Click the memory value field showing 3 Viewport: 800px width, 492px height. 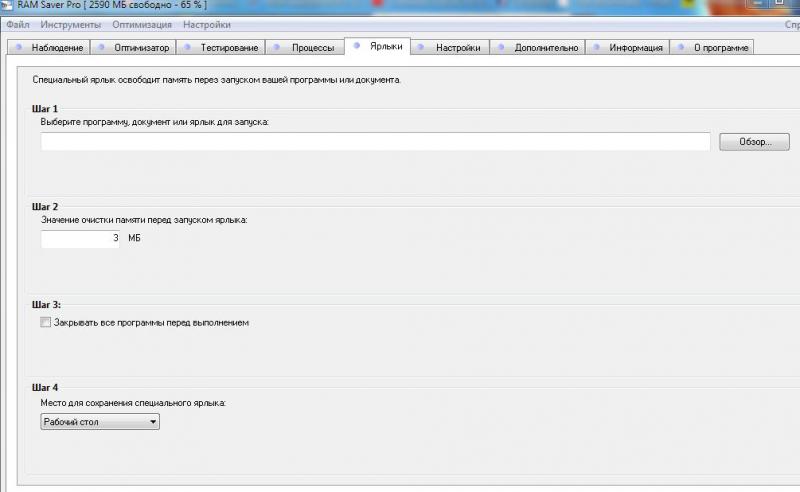click(x=80, y=238)
